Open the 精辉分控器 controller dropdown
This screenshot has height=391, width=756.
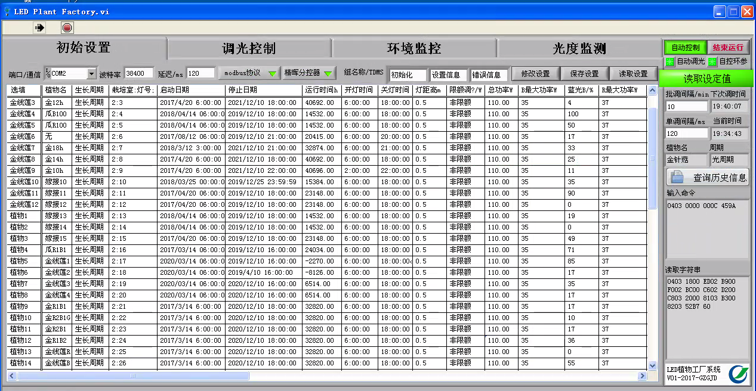pos(309,73)
